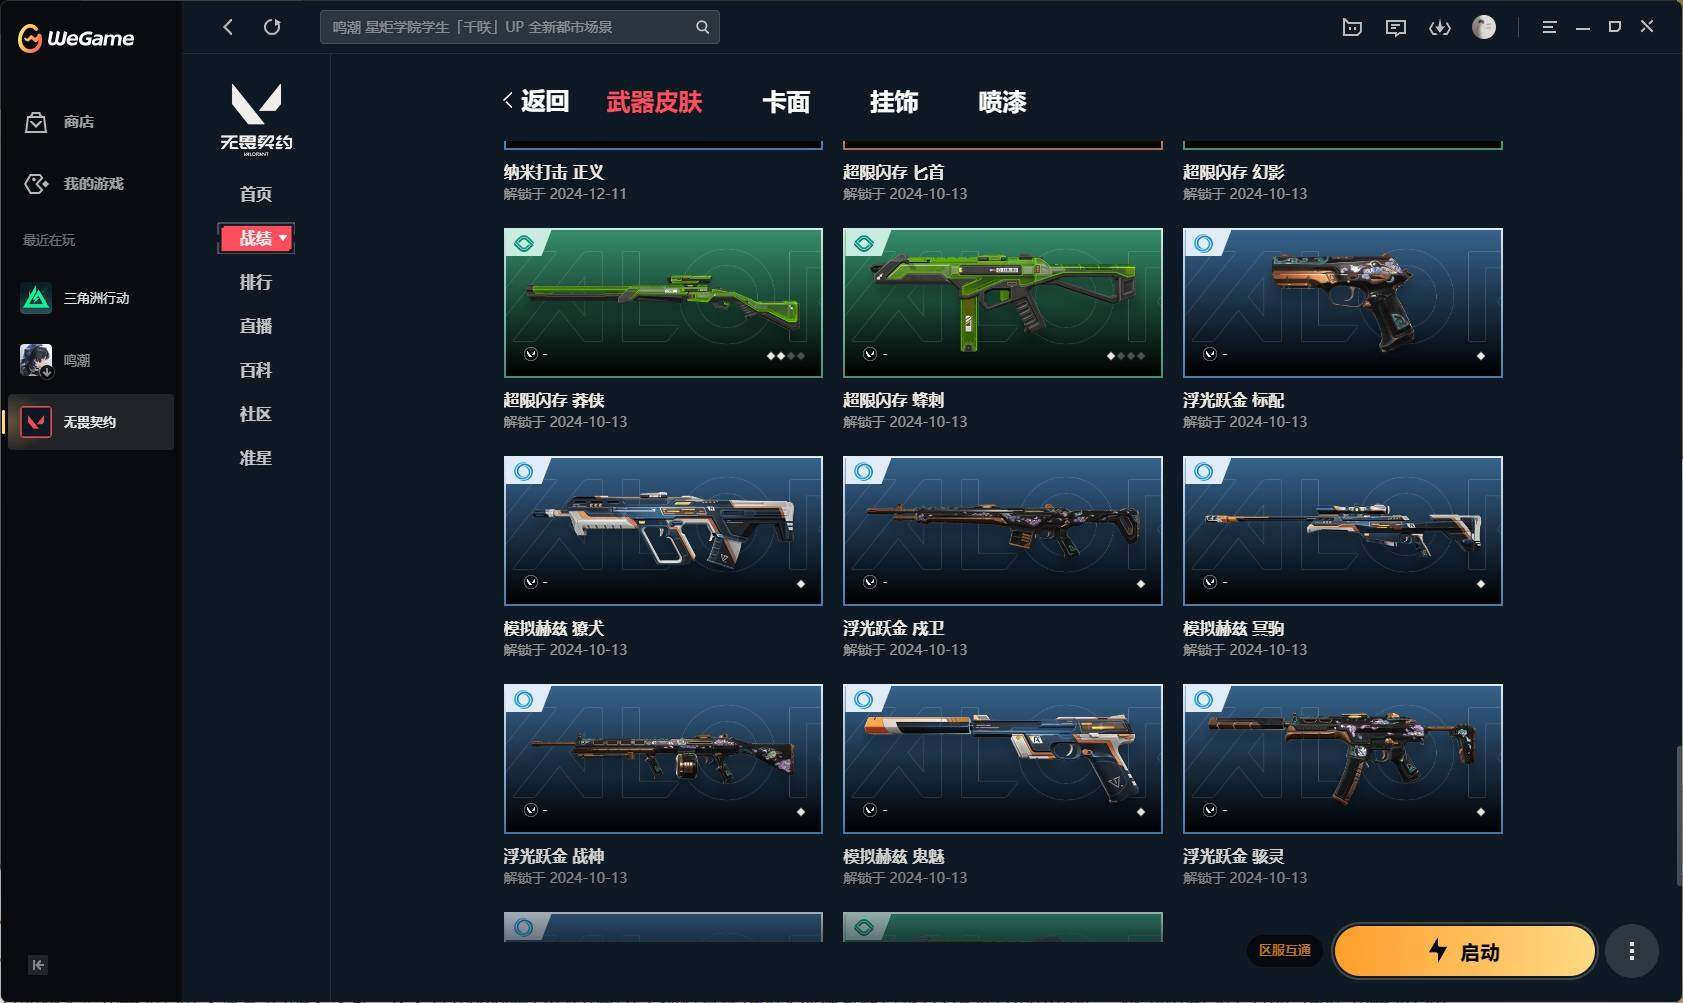The width and height of the screenshot is (1683, 1003).
Task: Focus the WeGame search input field
Action: [519, 27]
